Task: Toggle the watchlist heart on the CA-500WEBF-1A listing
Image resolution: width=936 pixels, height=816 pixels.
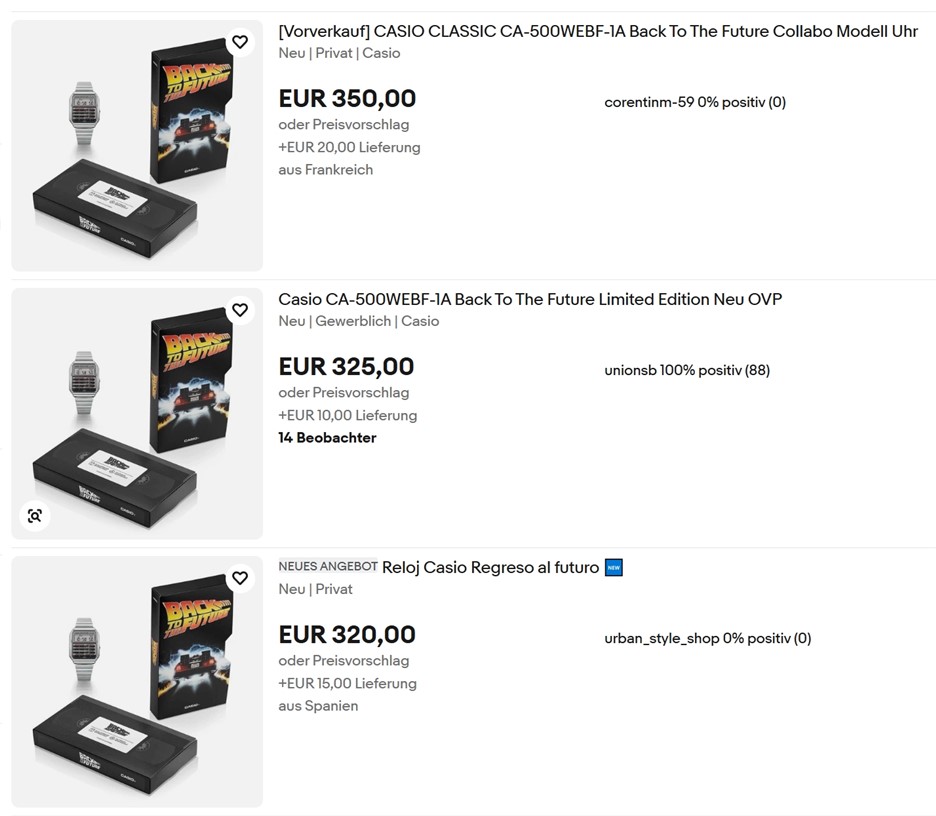Action: pyautogui.click(x=240, y=310)
